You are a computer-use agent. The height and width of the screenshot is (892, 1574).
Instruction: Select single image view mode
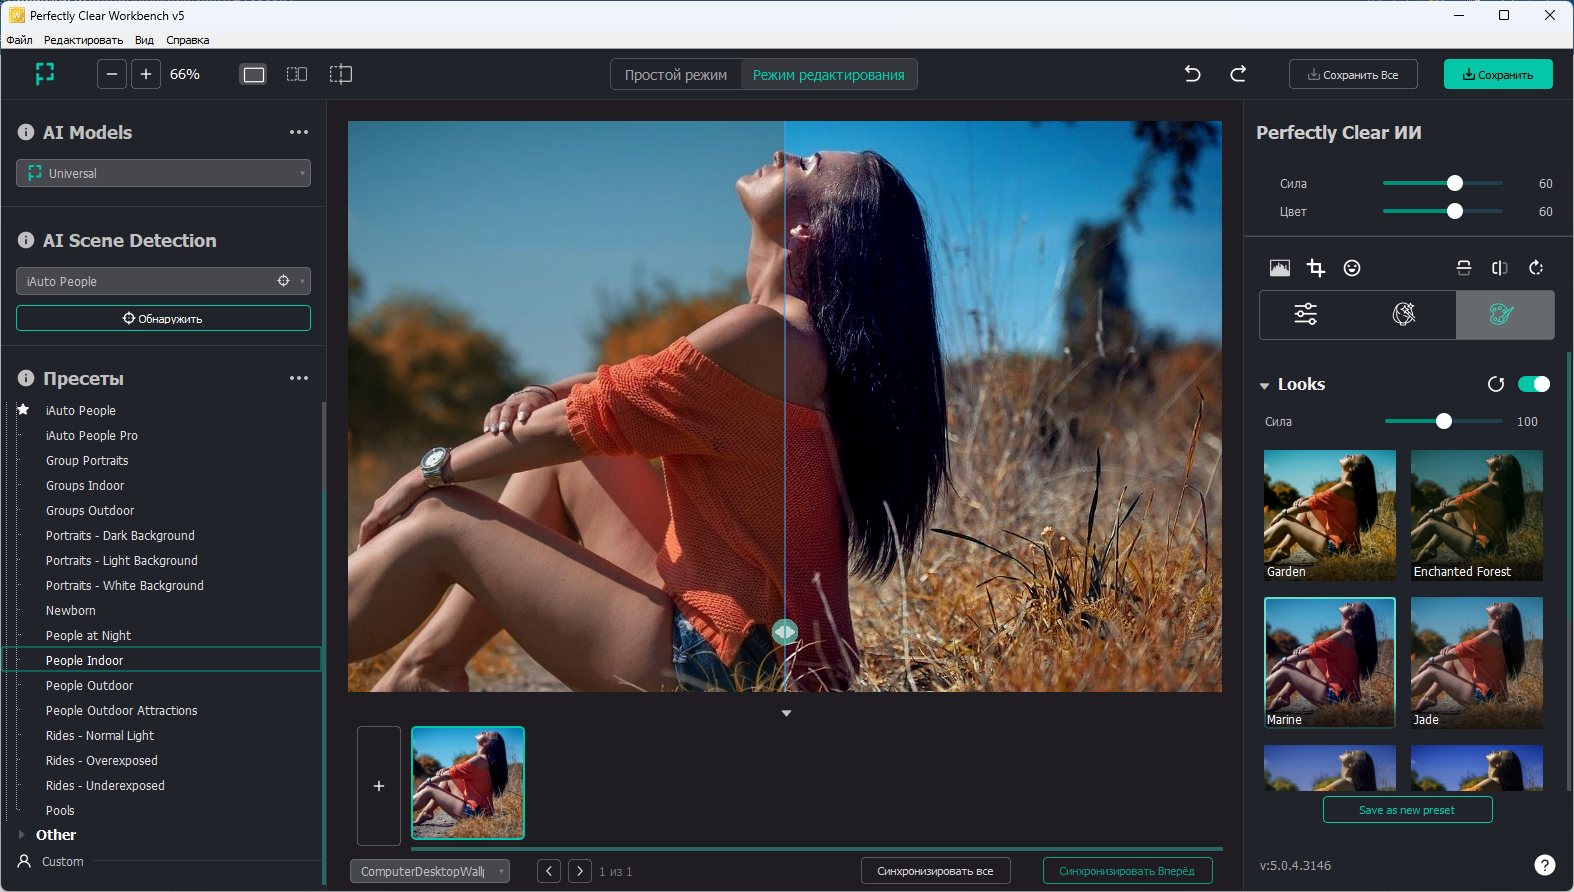(254, 74)
